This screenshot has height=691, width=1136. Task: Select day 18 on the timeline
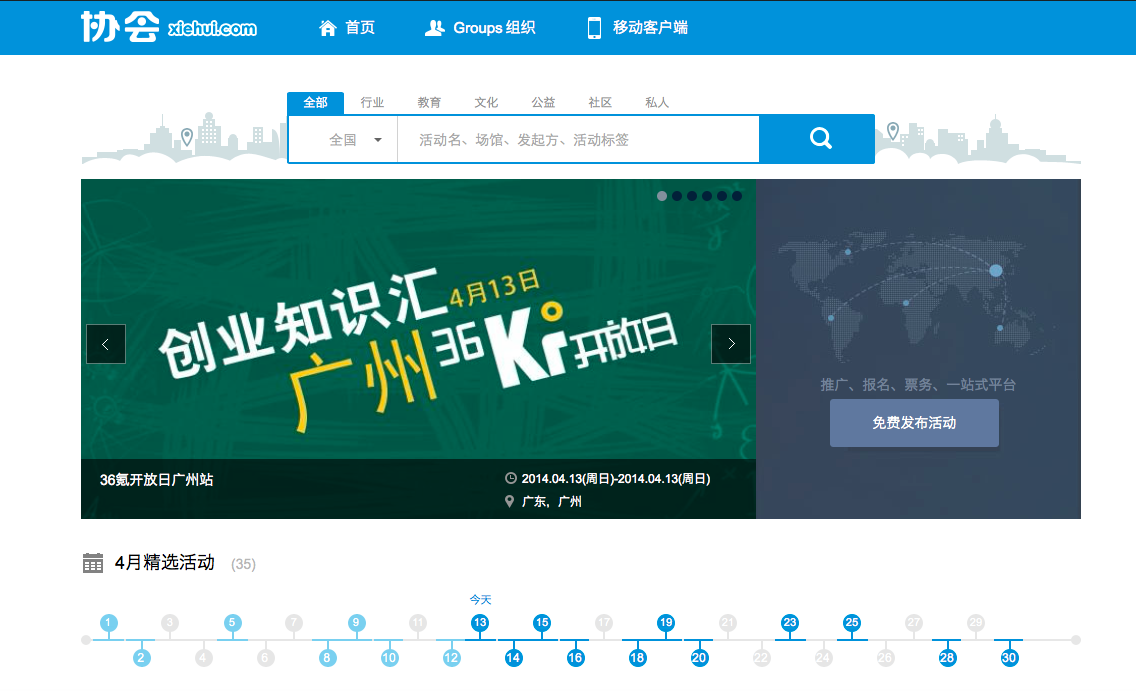638,658
